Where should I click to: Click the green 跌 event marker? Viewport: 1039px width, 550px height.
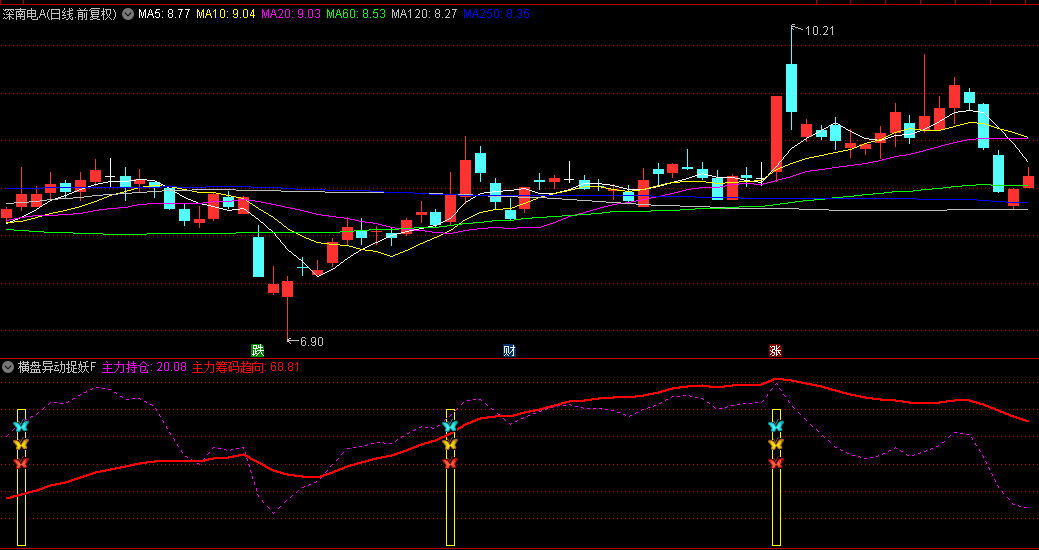click(257, 351)
